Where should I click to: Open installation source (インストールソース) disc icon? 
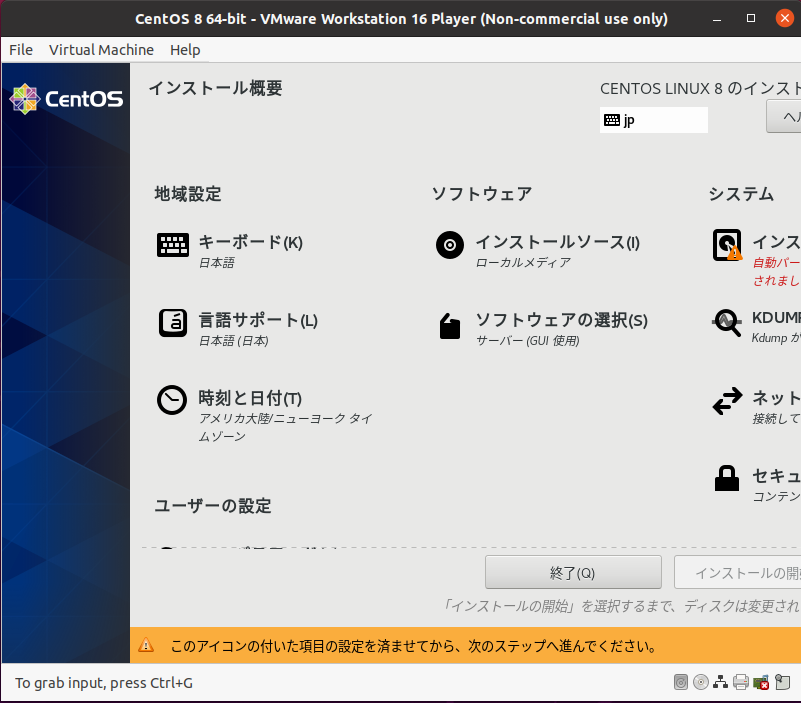click(x=450, y=245)
